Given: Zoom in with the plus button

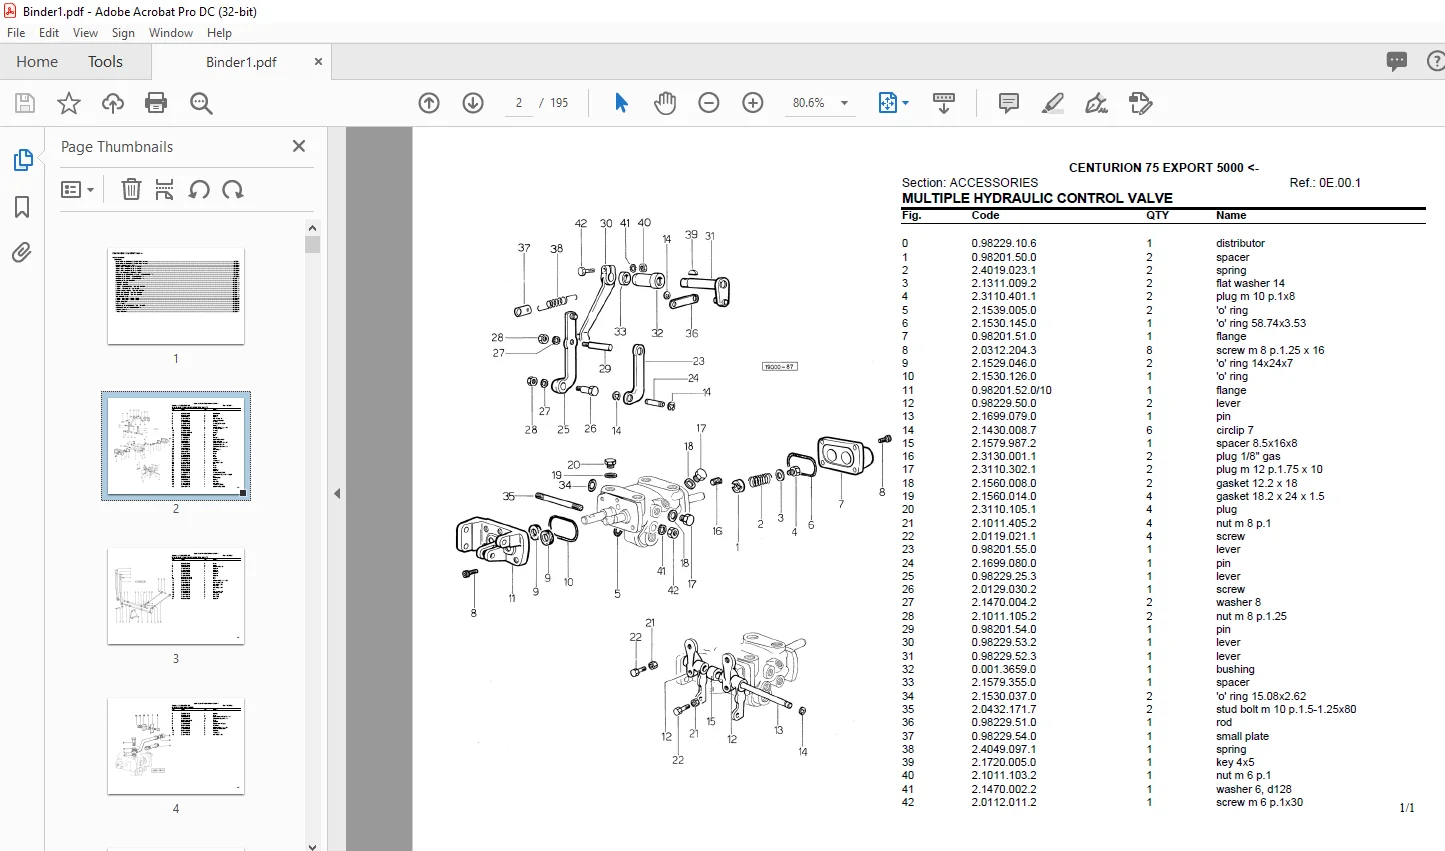Looking at the screenshot, I should pos(753,103).
